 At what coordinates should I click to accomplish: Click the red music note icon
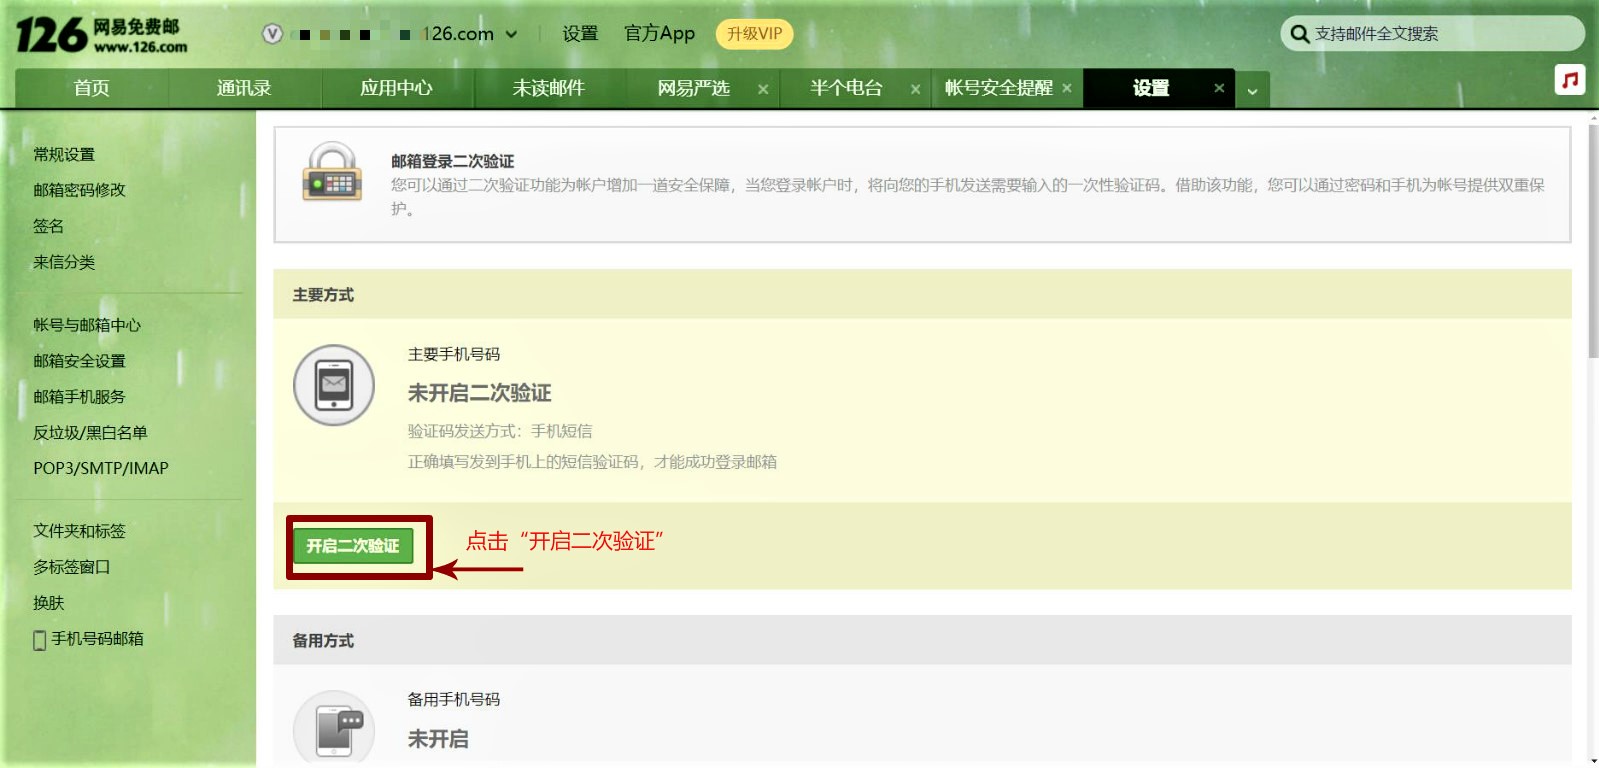1570,80
